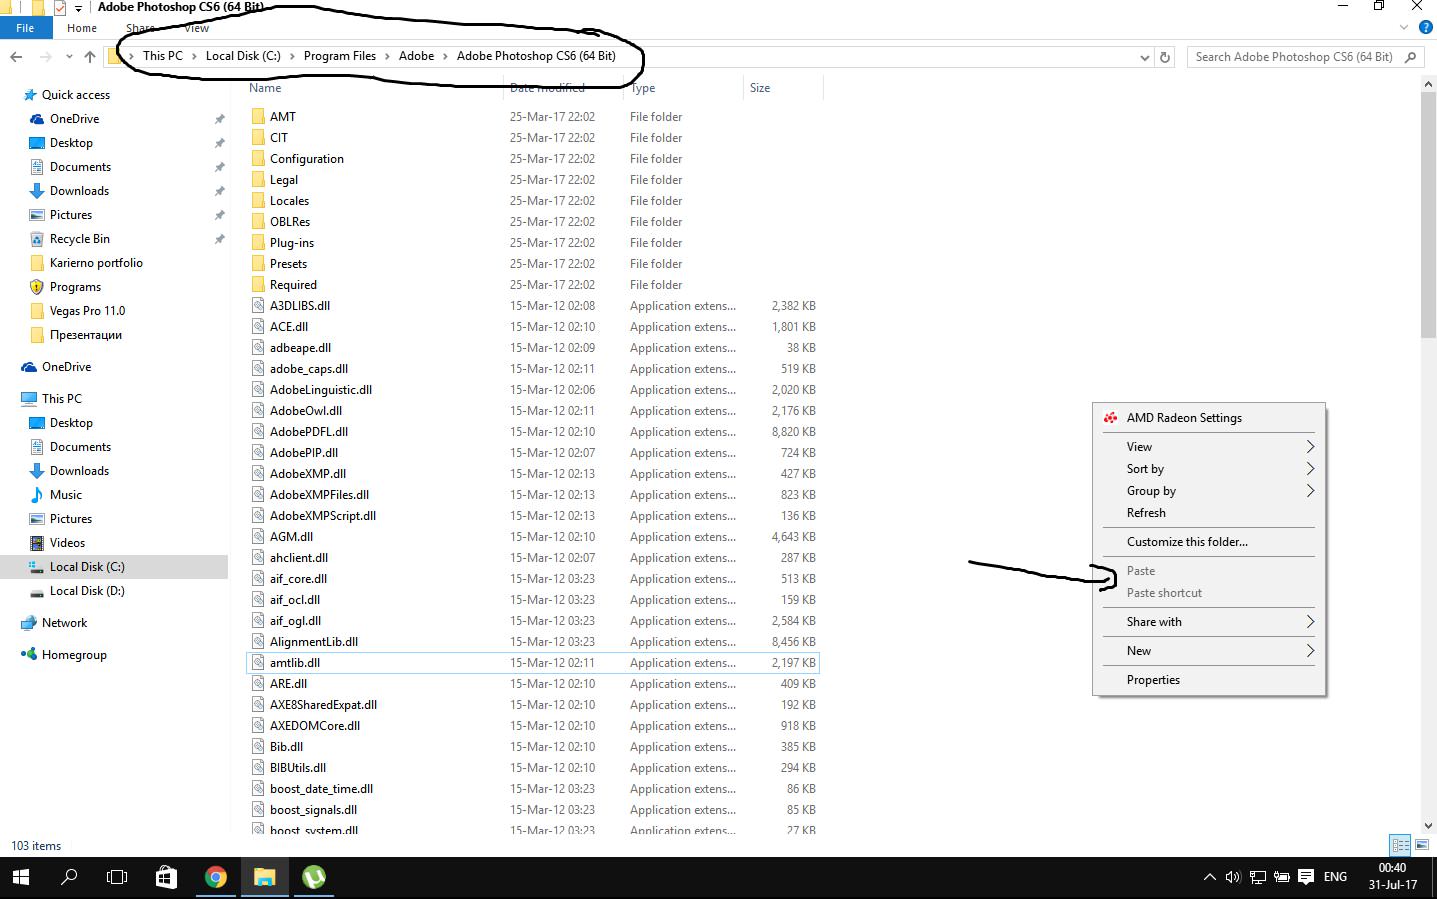This screenshot has height=899, width=1437.
Task: Open File Explorer taskbar icon
Action: [264, 877]
